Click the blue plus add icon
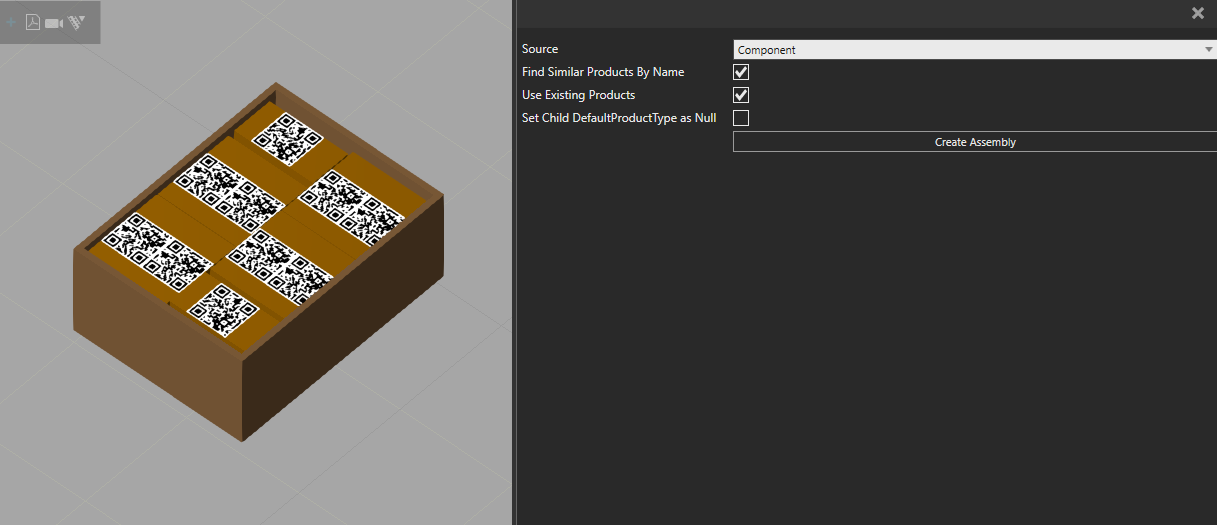The width and height of the screenshot is (1217, 525). coord(11,22)
